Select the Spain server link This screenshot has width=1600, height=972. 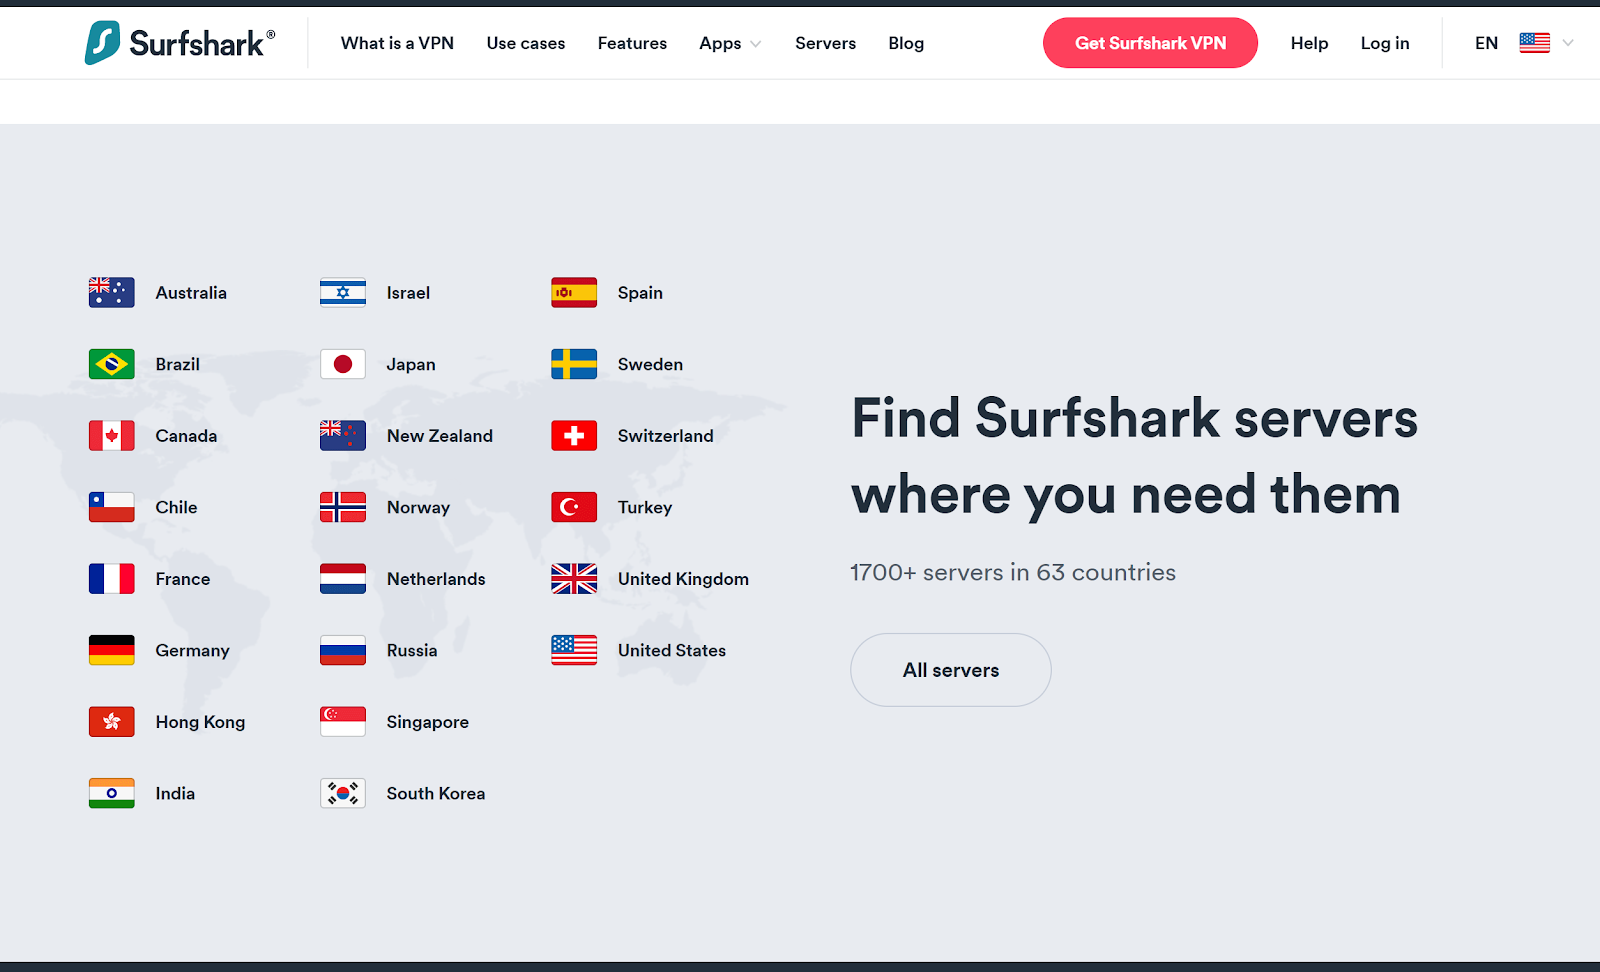tap(640, 293)
